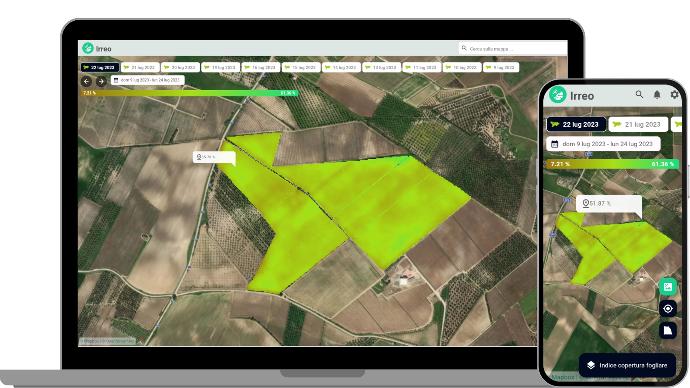
Task: Select the second date tab on the laptop
Action: coord(140,67)
